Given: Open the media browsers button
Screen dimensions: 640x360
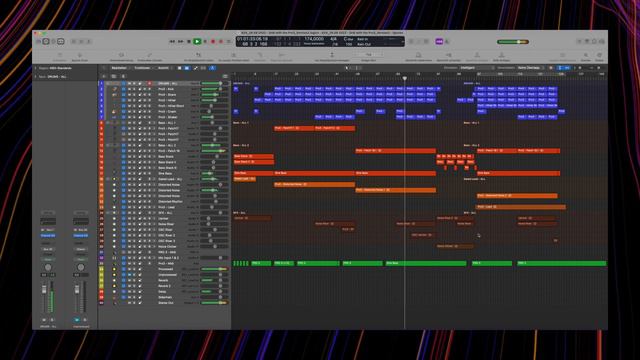Looking at the screenshot, I should coord(602,42).
